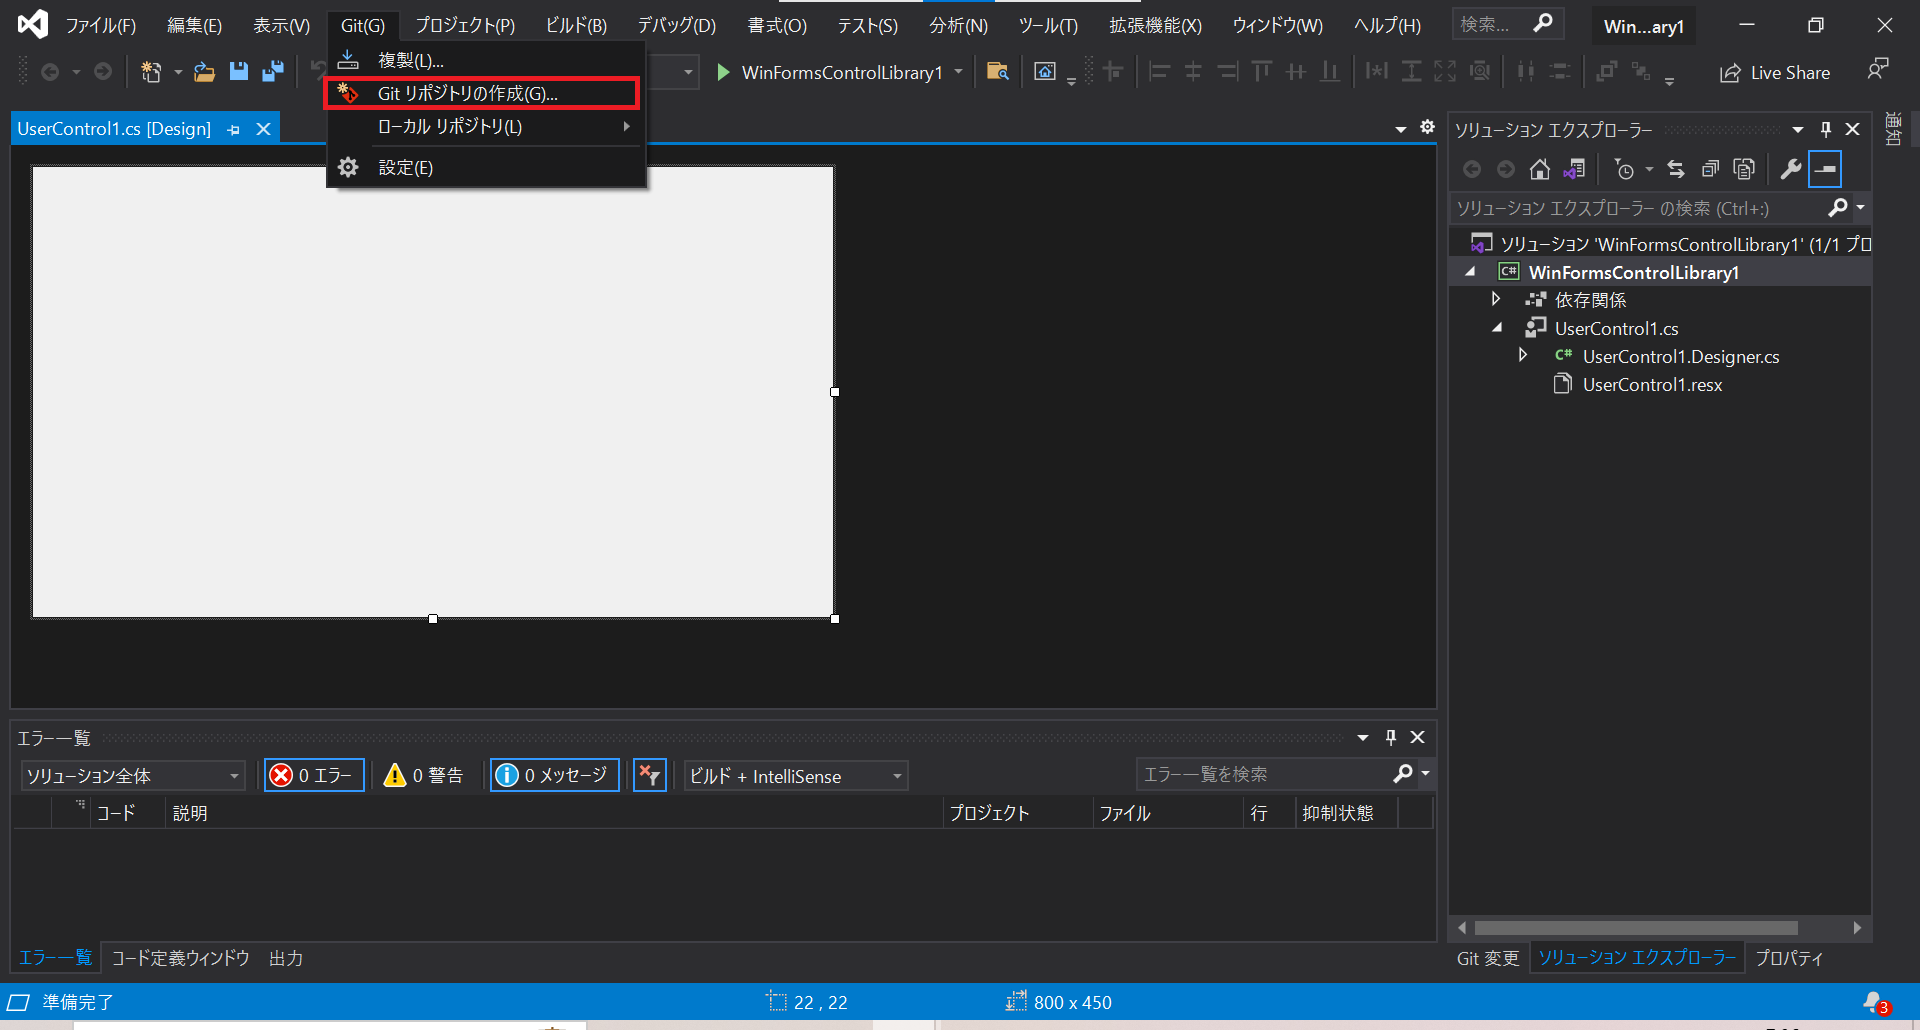Screen dimensions: 1920x1030
Task: Collapse all items in Solution Explorer
Action: [1710, 169]
